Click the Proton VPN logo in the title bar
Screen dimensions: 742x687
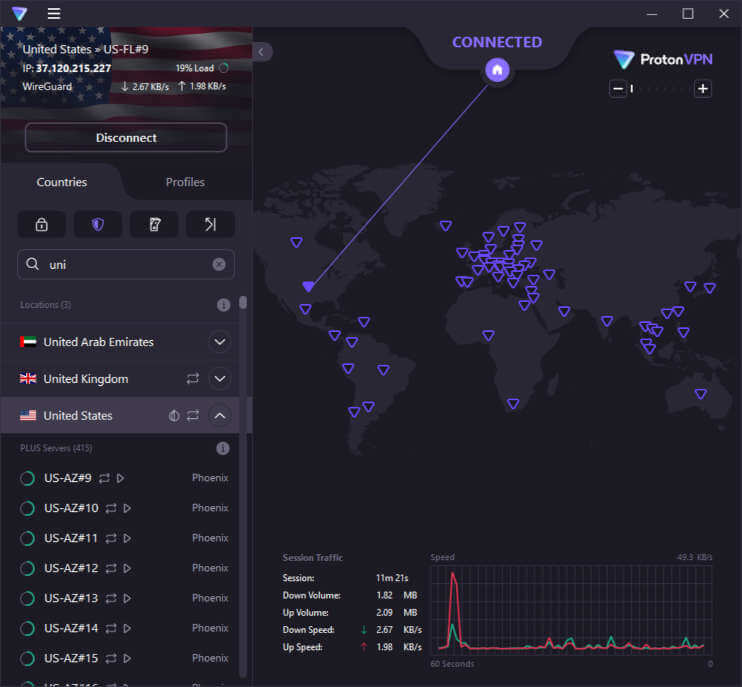pyautogui.click(x=19, y=14)
